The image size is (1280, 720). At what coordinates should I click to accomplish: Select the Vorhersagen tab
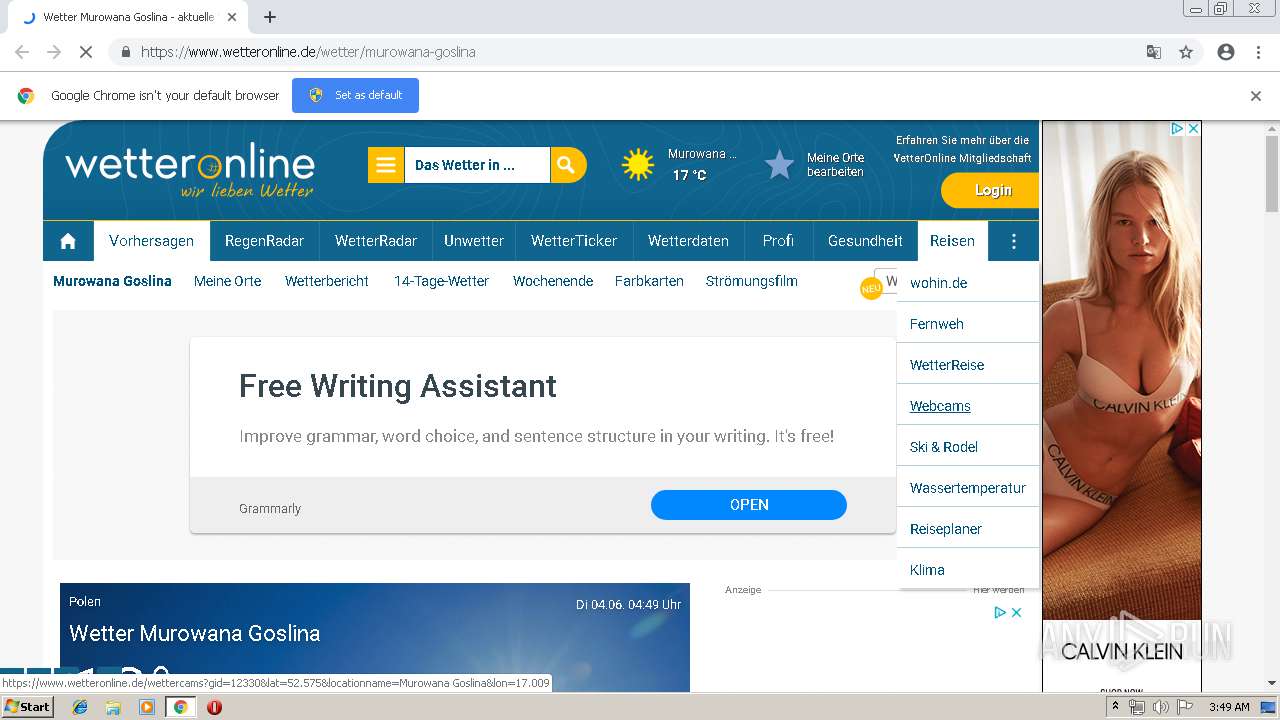point(151,241)
